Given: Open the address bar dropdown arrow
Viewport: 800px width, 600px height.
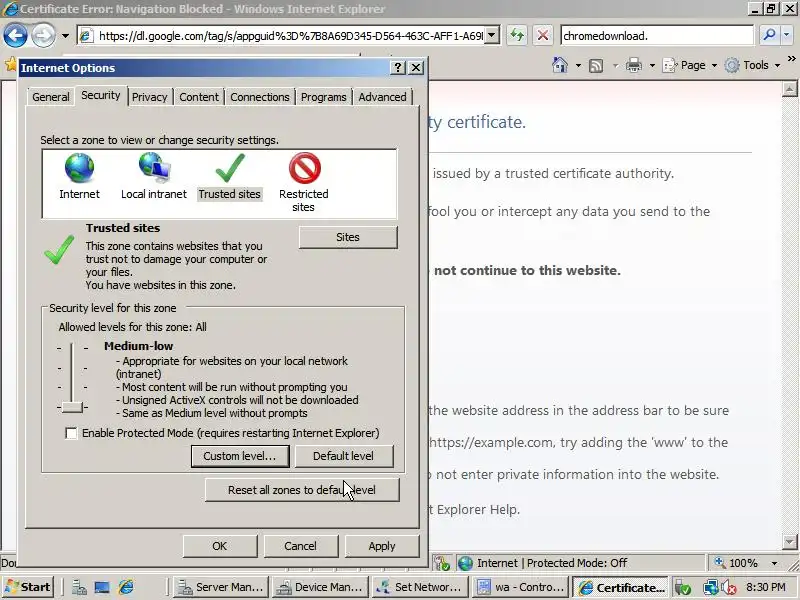Looking at the screenshot, I should [492, 36].
